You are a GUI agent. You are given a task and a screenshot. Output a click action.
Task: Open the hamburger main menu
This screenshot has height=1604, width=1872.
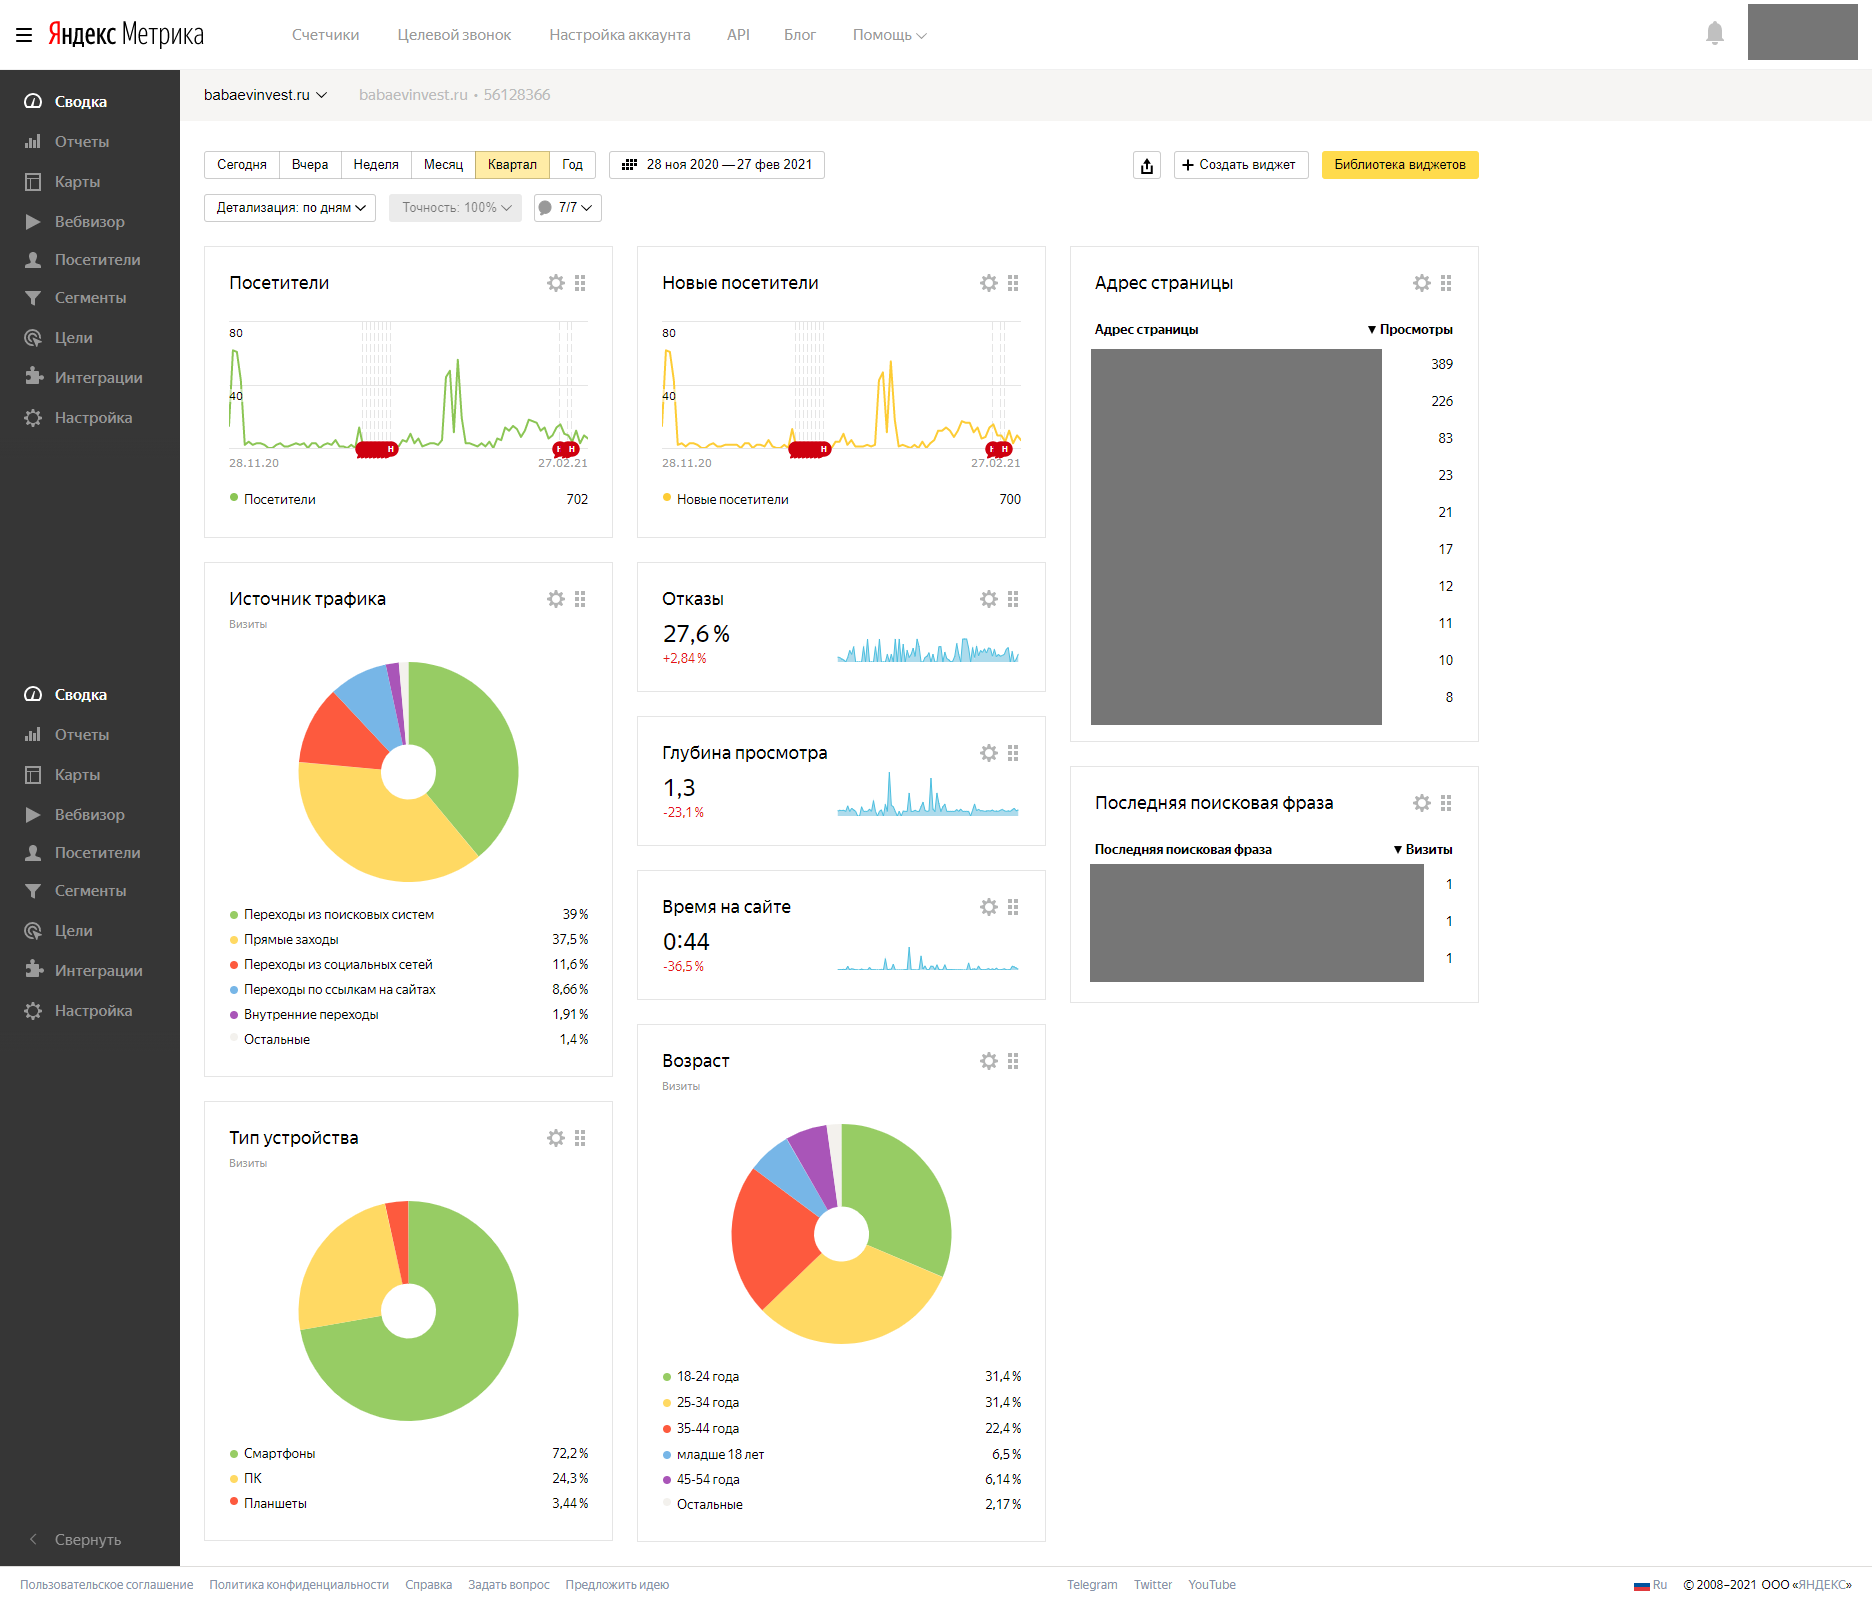coord(24,35)
